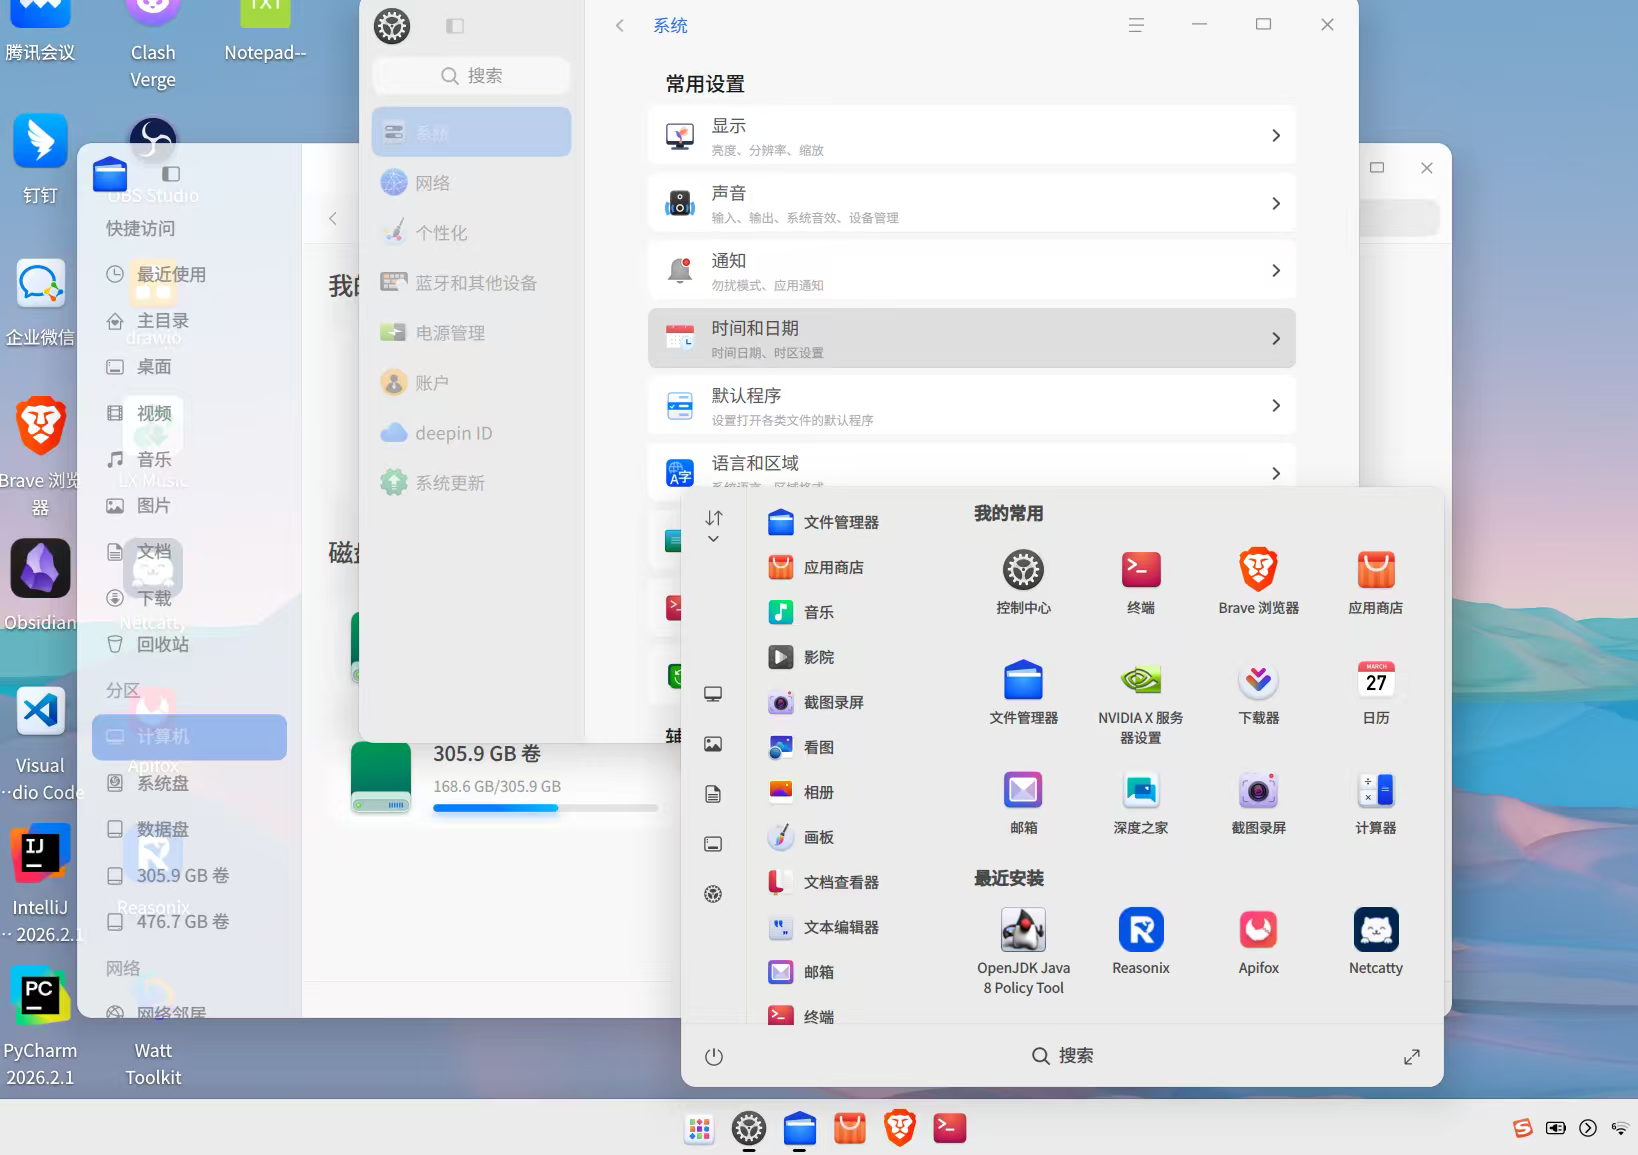Open the control center hamburger menu
1638x1155 pixels.
point(1136,25)
